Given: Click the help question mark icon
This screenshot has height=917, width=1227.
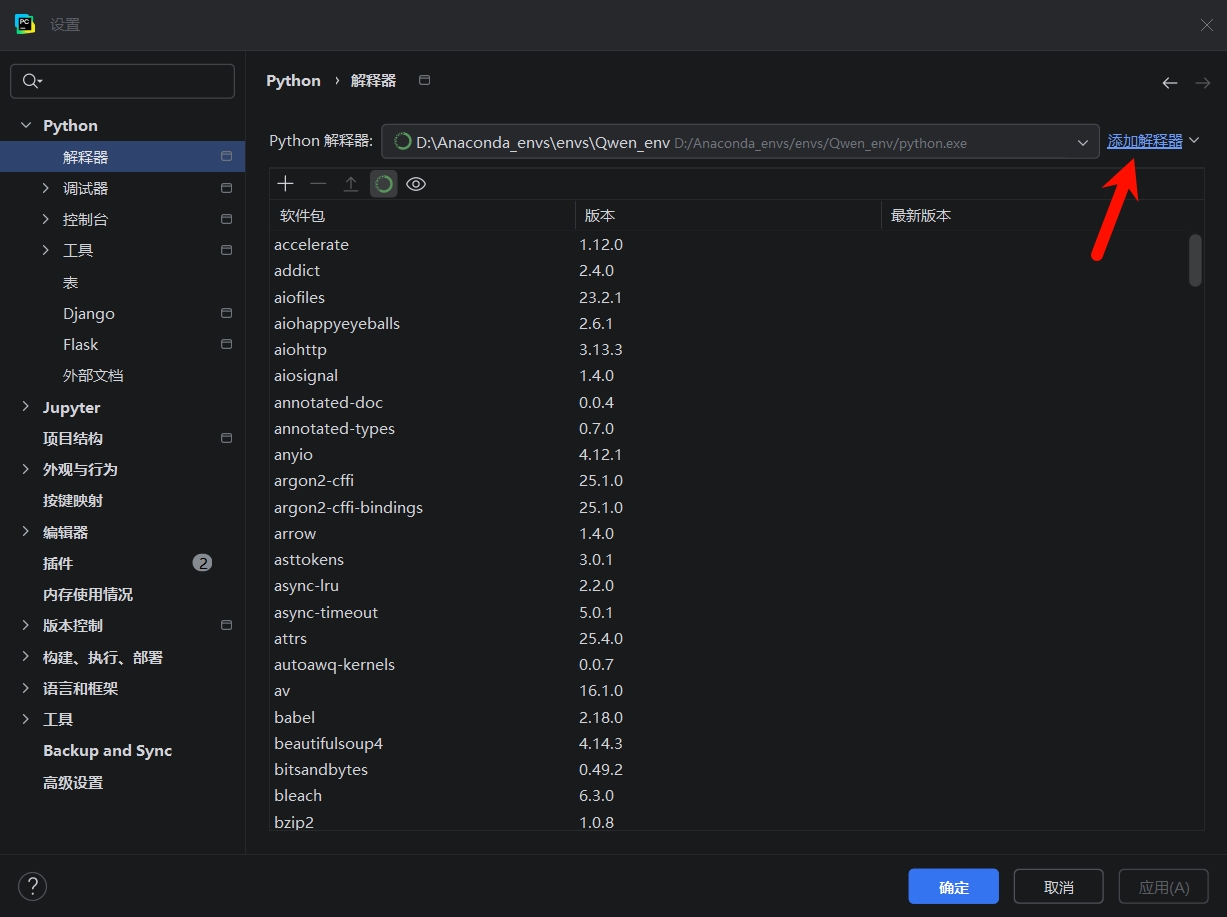Looking at the screenshot, I should tap(33, 886).
